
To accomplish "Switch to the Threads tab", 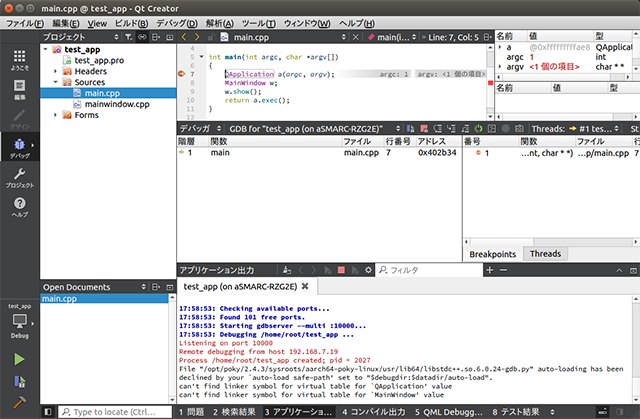I will pos(545,254).
